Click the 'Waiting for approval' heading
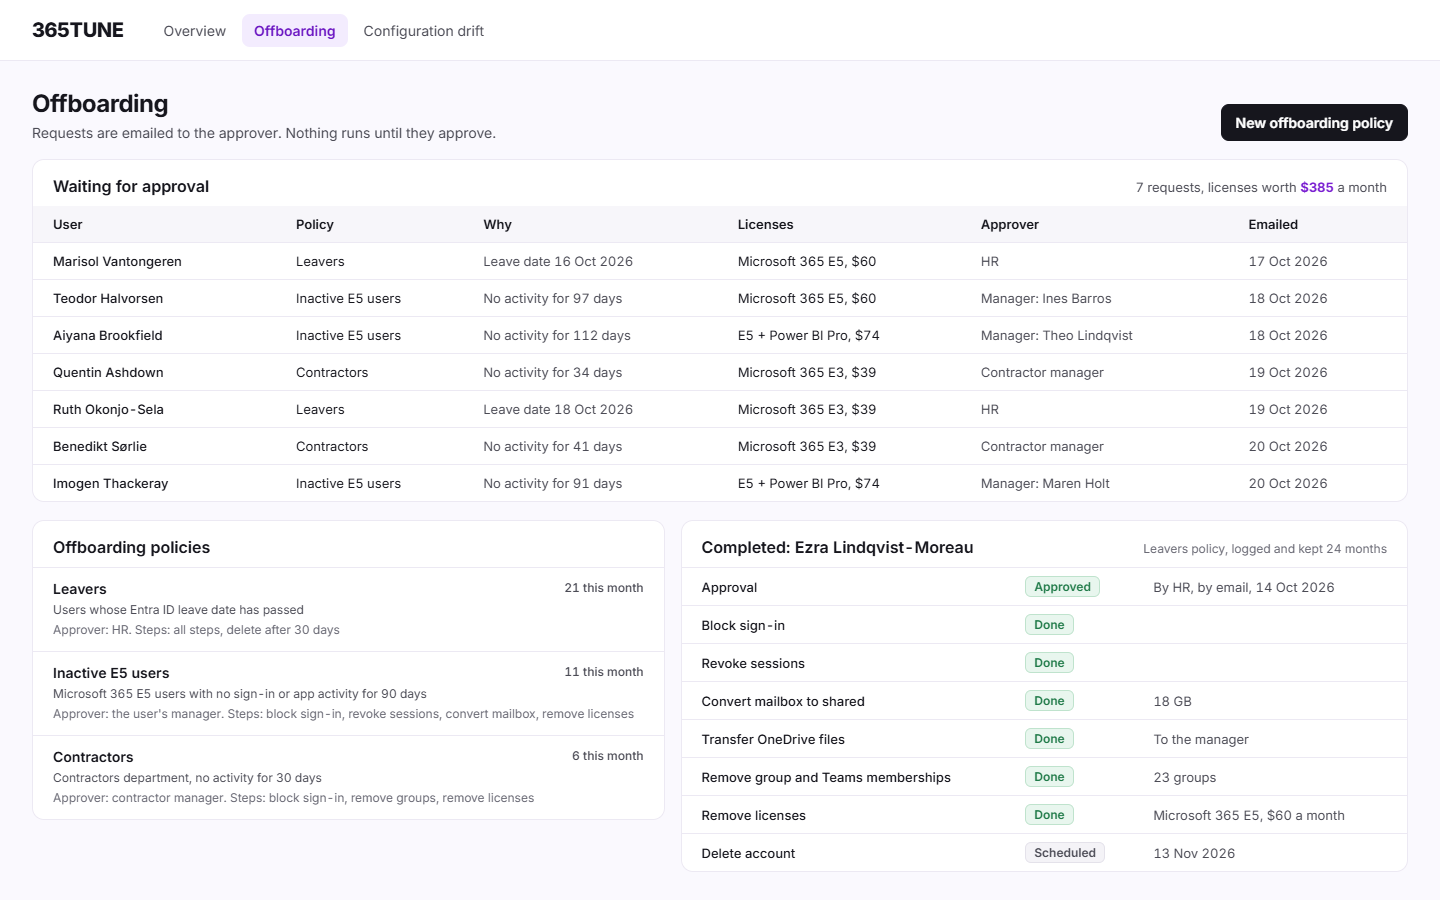1440x900 pixels. (x=131, y=186)
